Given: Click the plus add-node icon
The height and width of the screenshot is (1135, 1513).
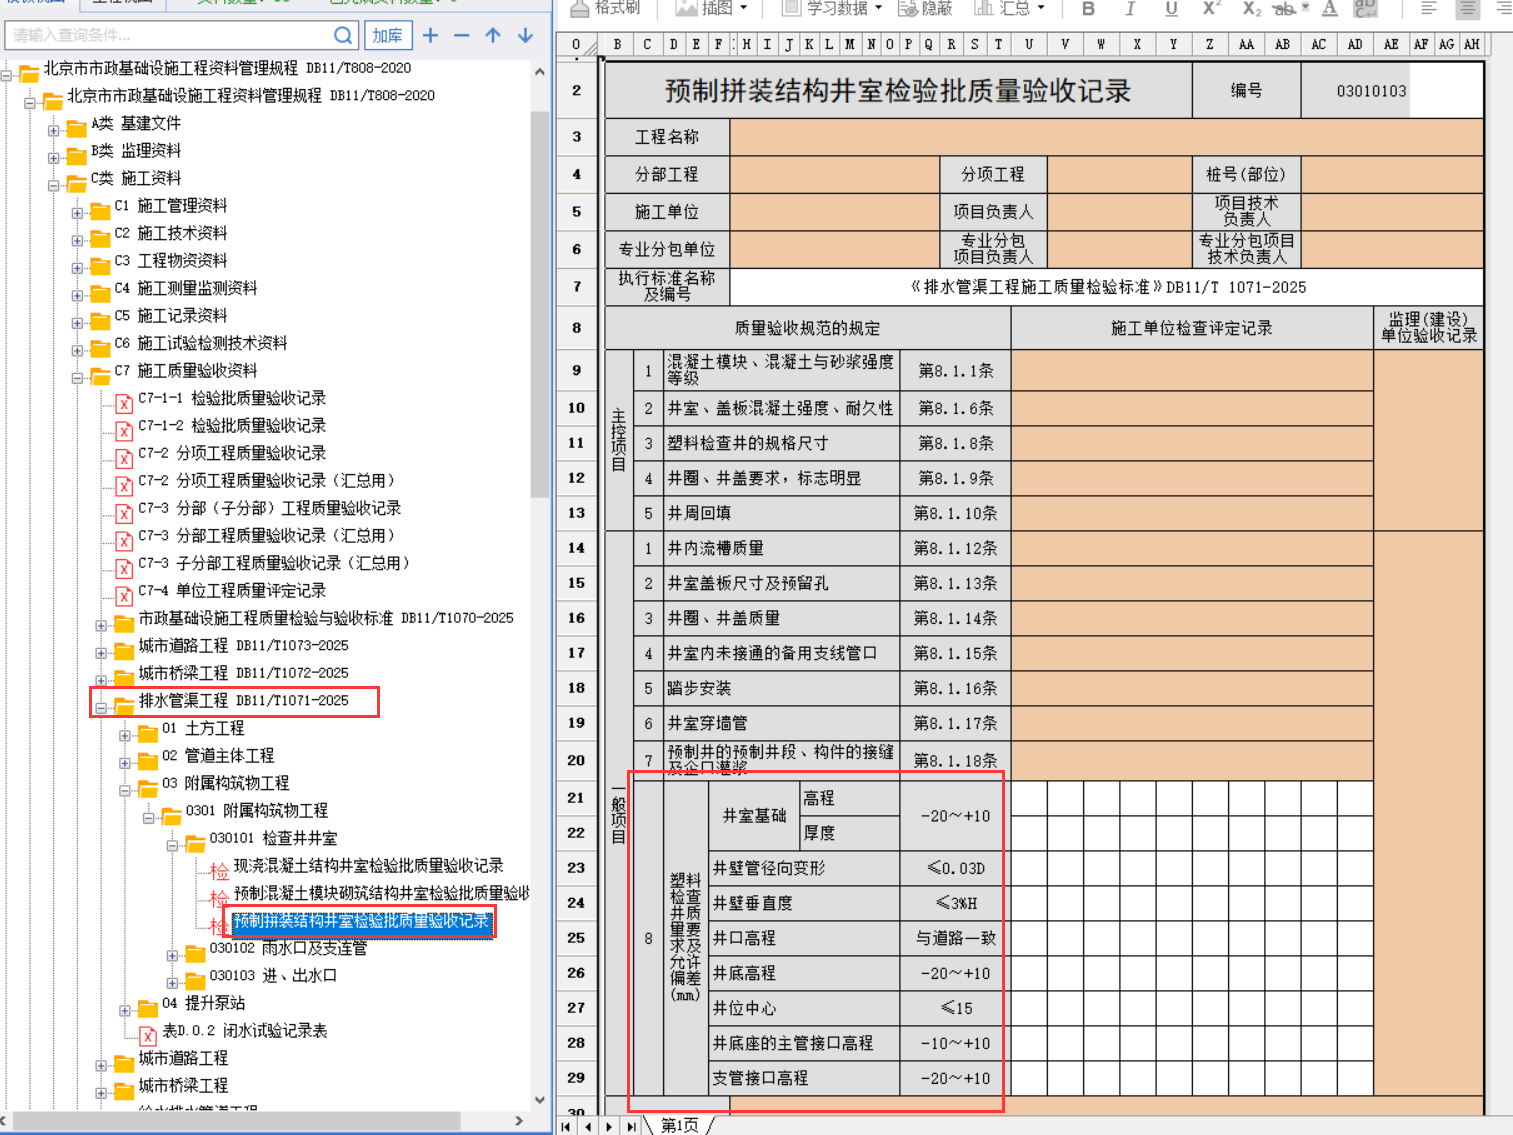Looking at the screenshot, I should (431, 35).
